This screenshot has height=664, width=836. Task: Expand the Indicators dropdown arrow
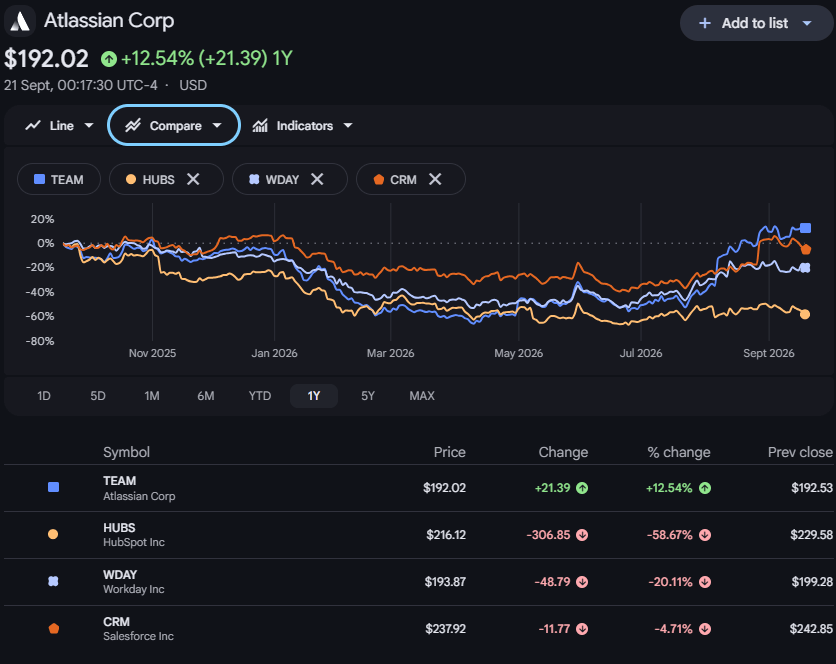(x=348, y=125)
